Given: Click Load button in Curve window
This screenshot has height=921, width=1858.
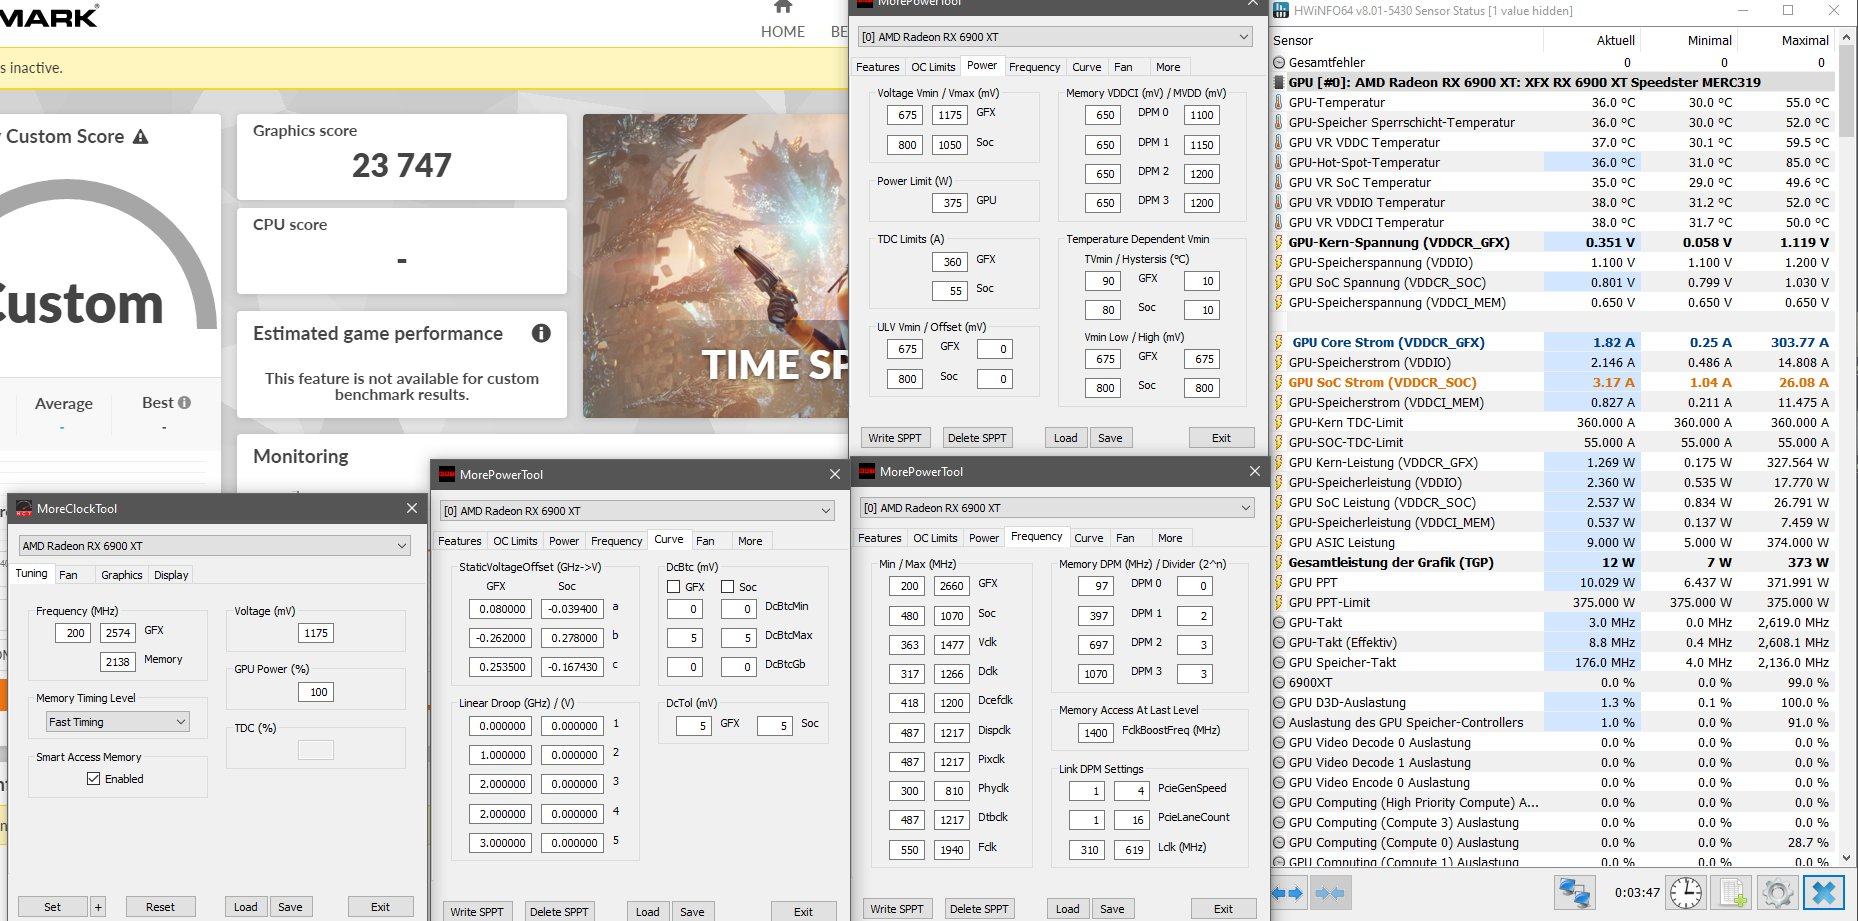Looking at the screenshot, I should [648, 912].
